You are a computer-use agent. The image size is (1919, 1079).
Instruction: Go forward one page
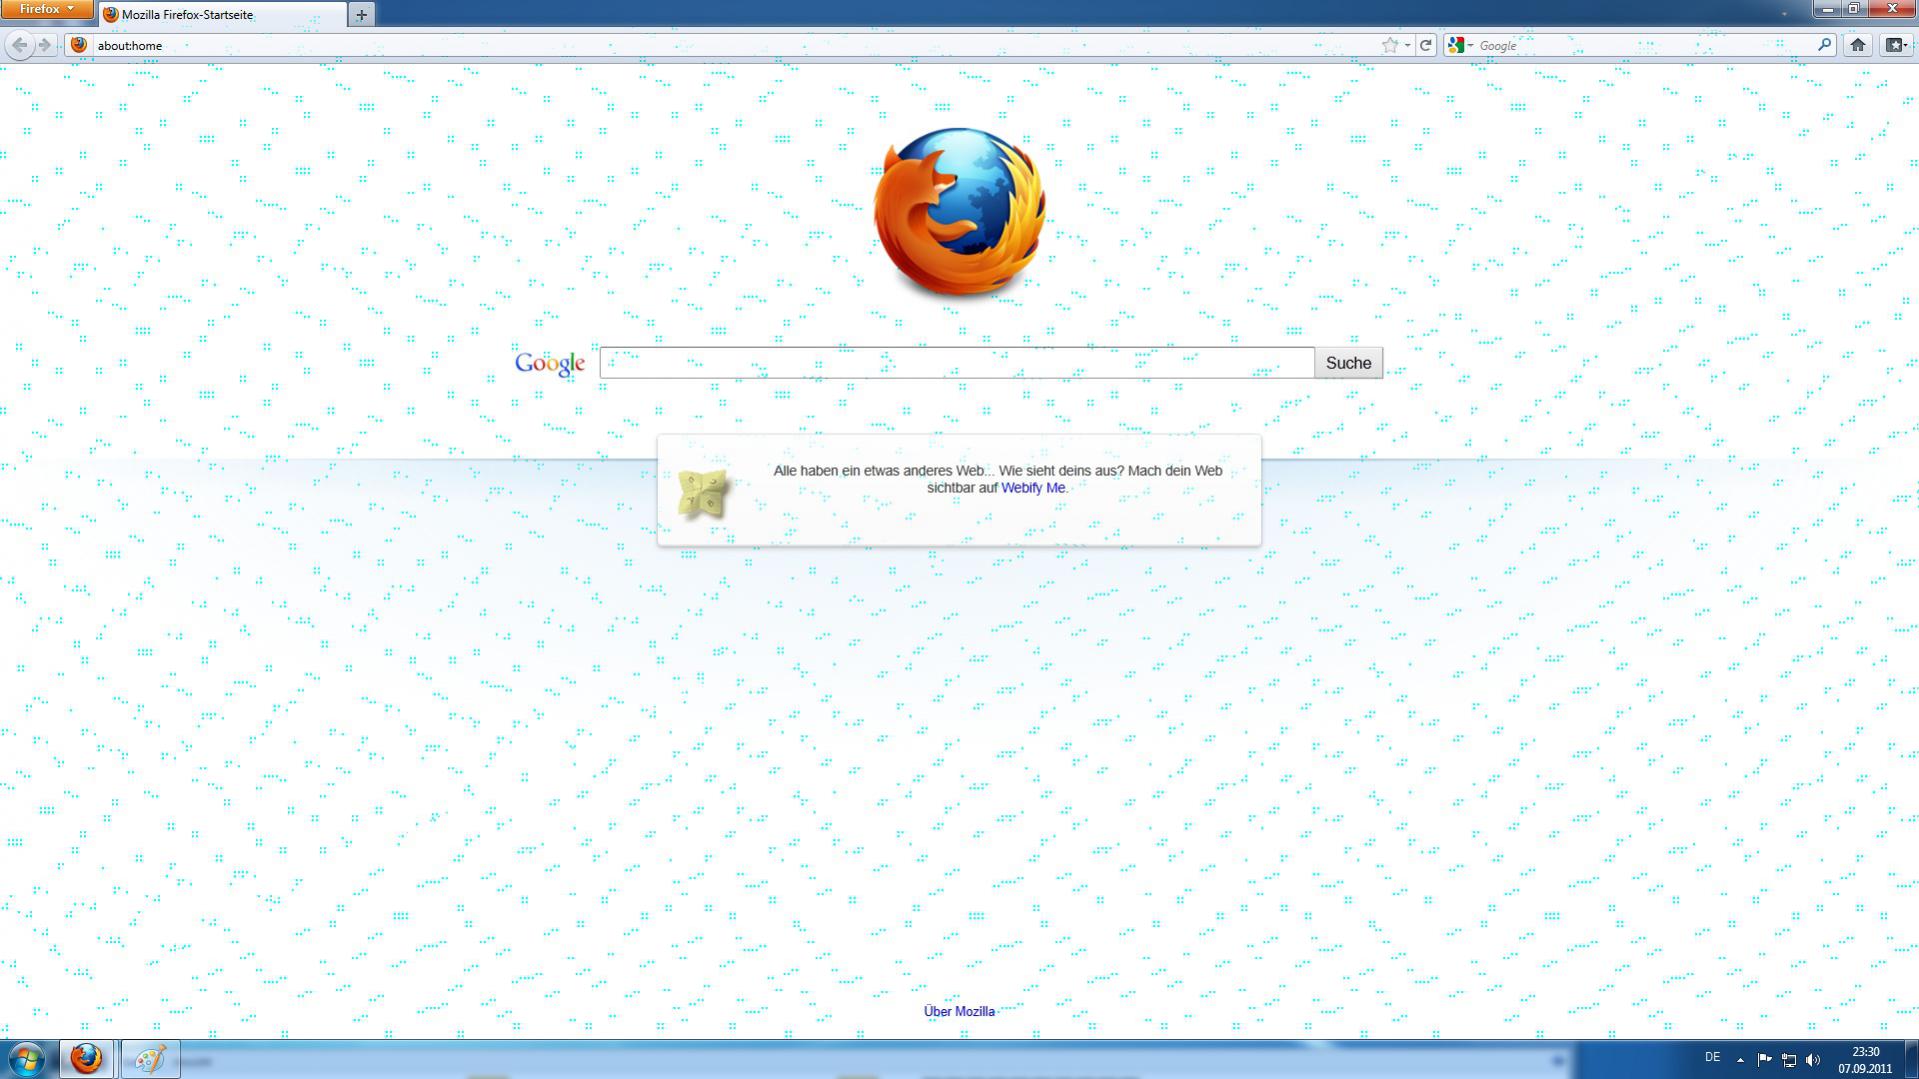(x=44, y=45)
